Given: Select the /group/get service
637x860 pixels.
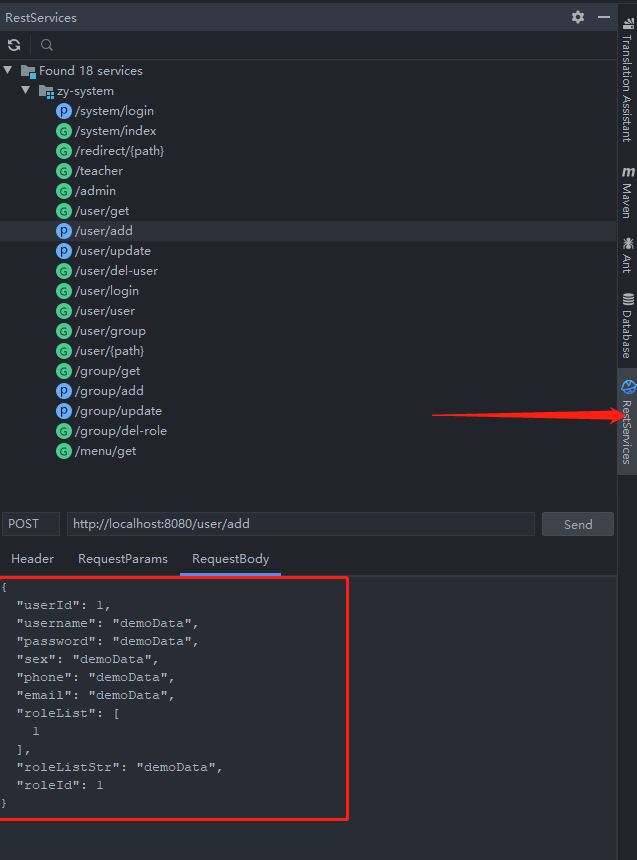Looking at the screenshot, I should [108, 371].
